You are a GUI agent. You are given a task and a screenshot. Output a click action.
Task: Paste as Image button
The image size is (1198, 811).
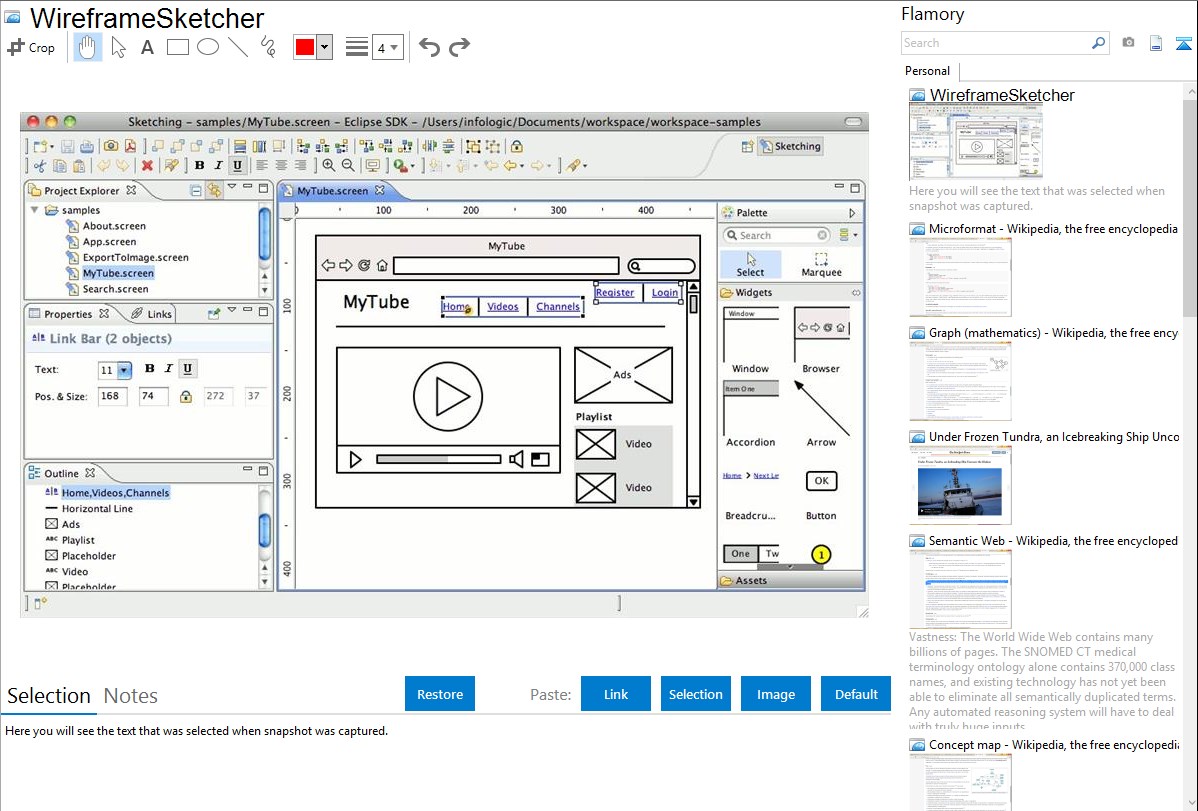[775, 694]
